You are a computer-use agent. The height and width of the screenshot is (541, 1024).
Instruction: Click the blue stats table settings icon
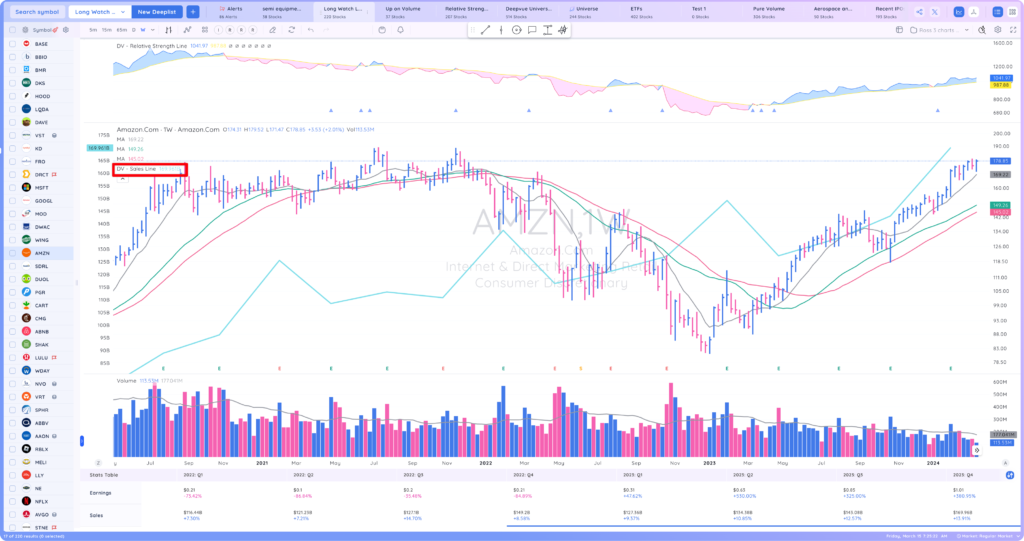click(1010, 475)
